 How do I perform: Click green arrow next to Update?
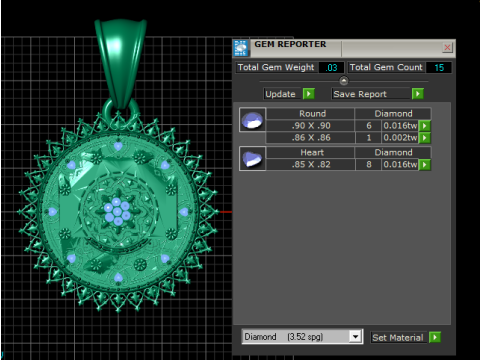309,94
